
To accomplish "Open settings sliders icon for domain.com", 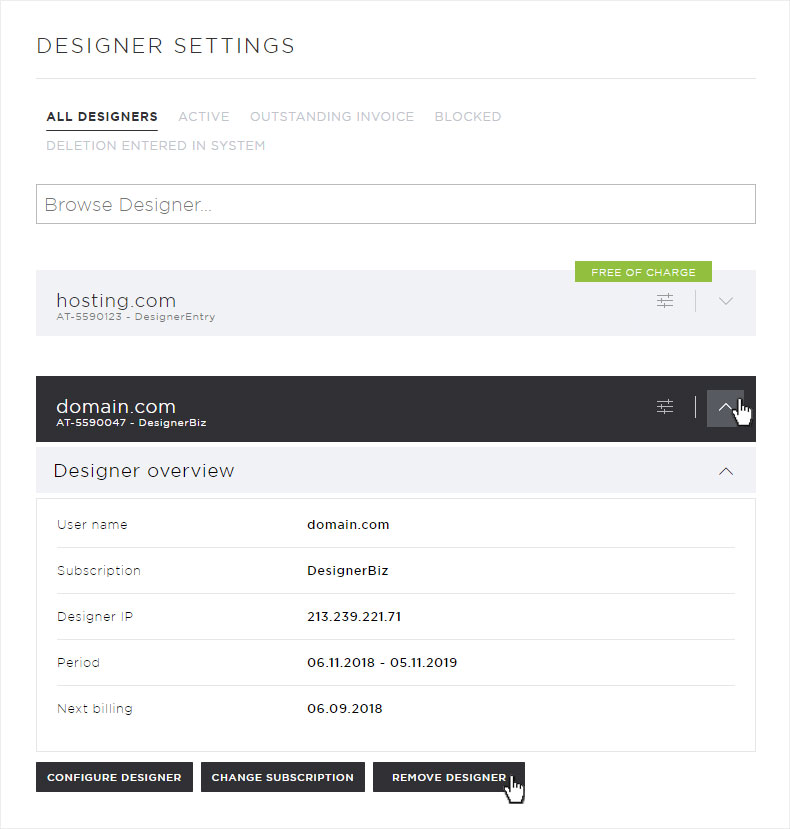I will 665,407.
